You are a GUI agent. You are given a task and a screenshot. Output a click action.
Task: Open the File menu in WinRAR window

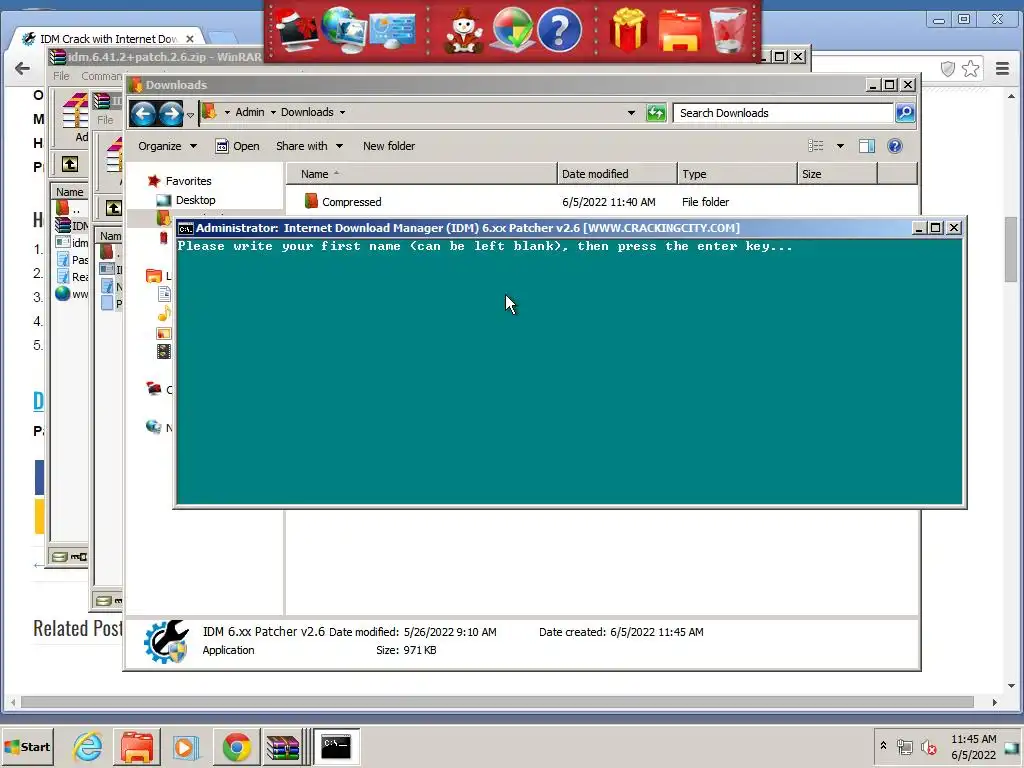click(x=61, y=76)
